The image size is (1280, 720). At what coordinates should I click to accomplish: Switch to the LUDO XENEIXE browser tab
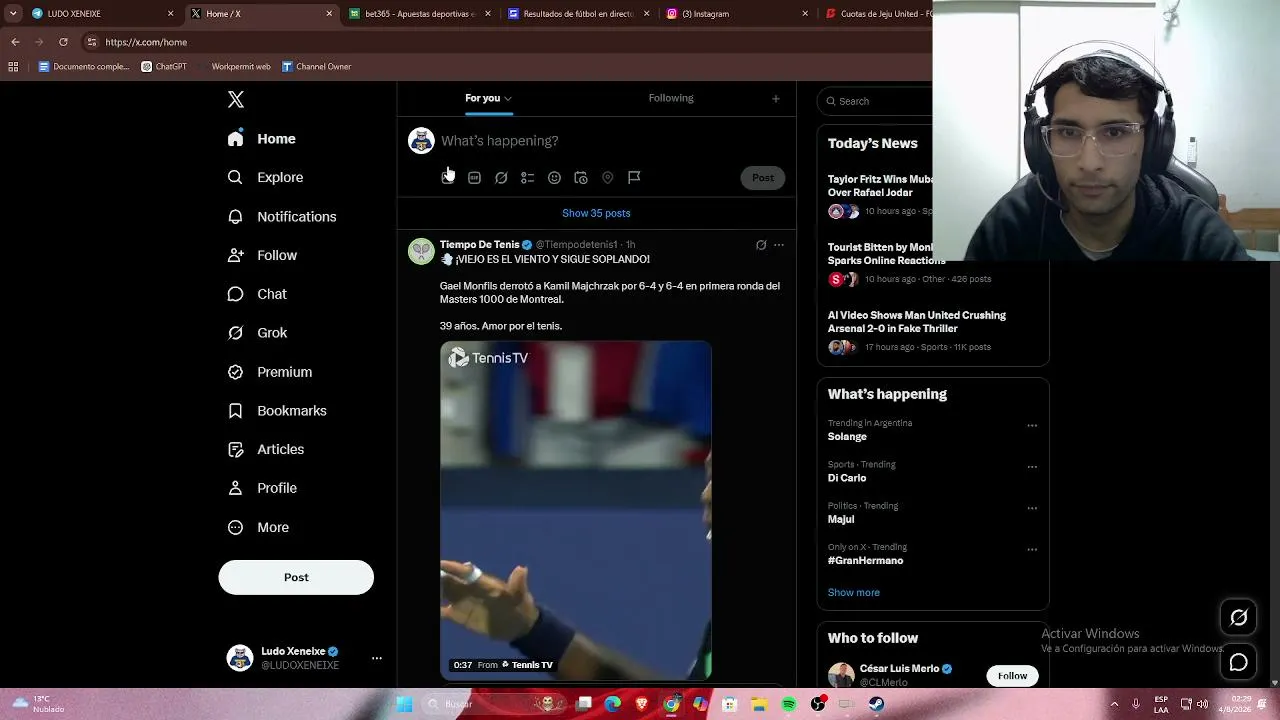coord(102,14)
